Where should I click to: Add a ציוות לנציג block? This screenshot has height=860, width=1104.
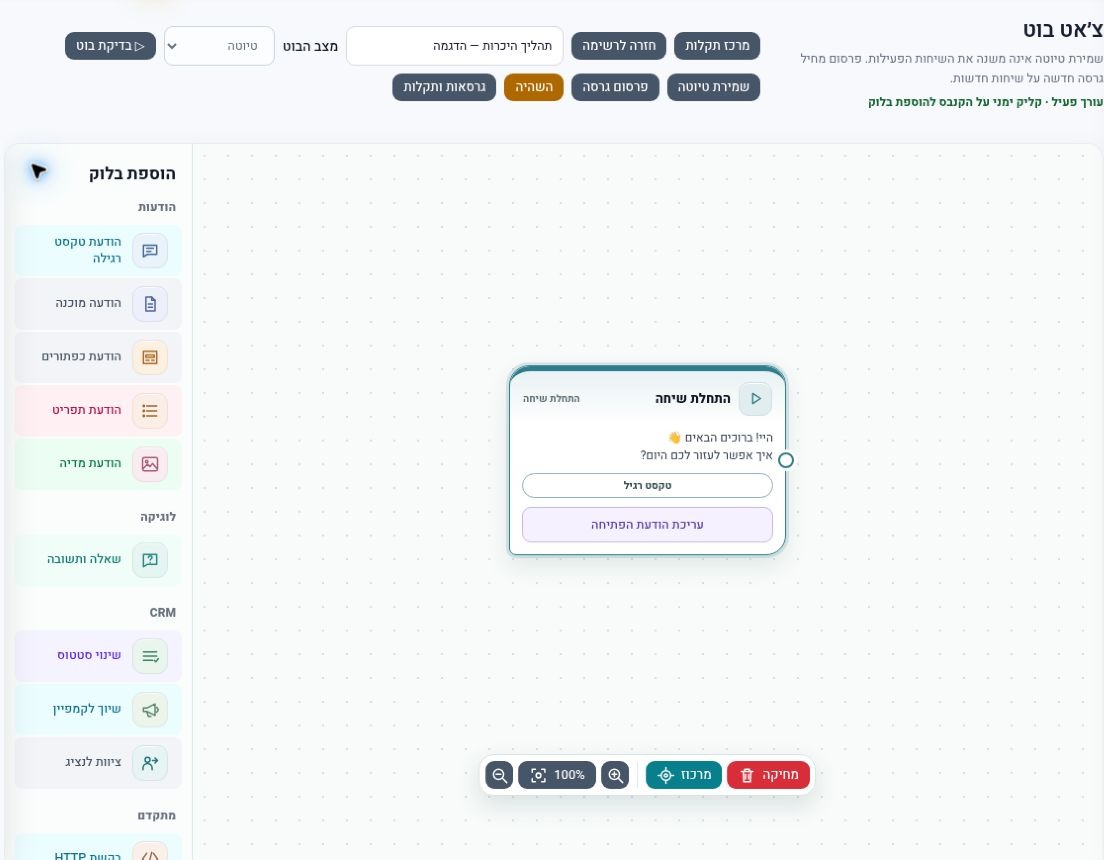tap(98, 763)
